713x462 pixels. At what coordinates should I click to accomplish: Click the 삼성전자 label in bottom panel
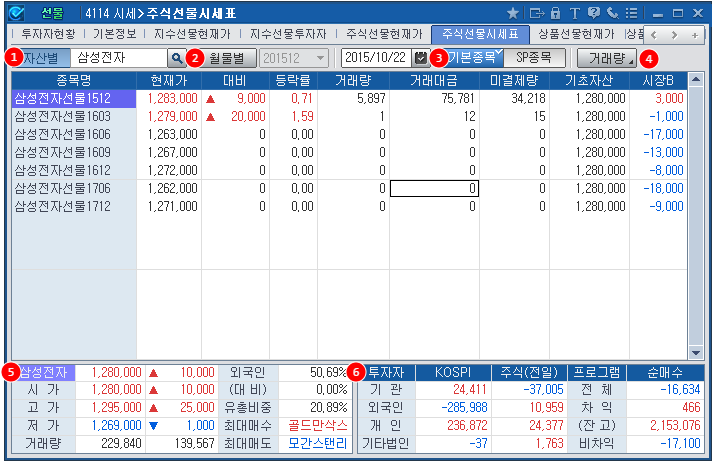click(x=44, y=372)
